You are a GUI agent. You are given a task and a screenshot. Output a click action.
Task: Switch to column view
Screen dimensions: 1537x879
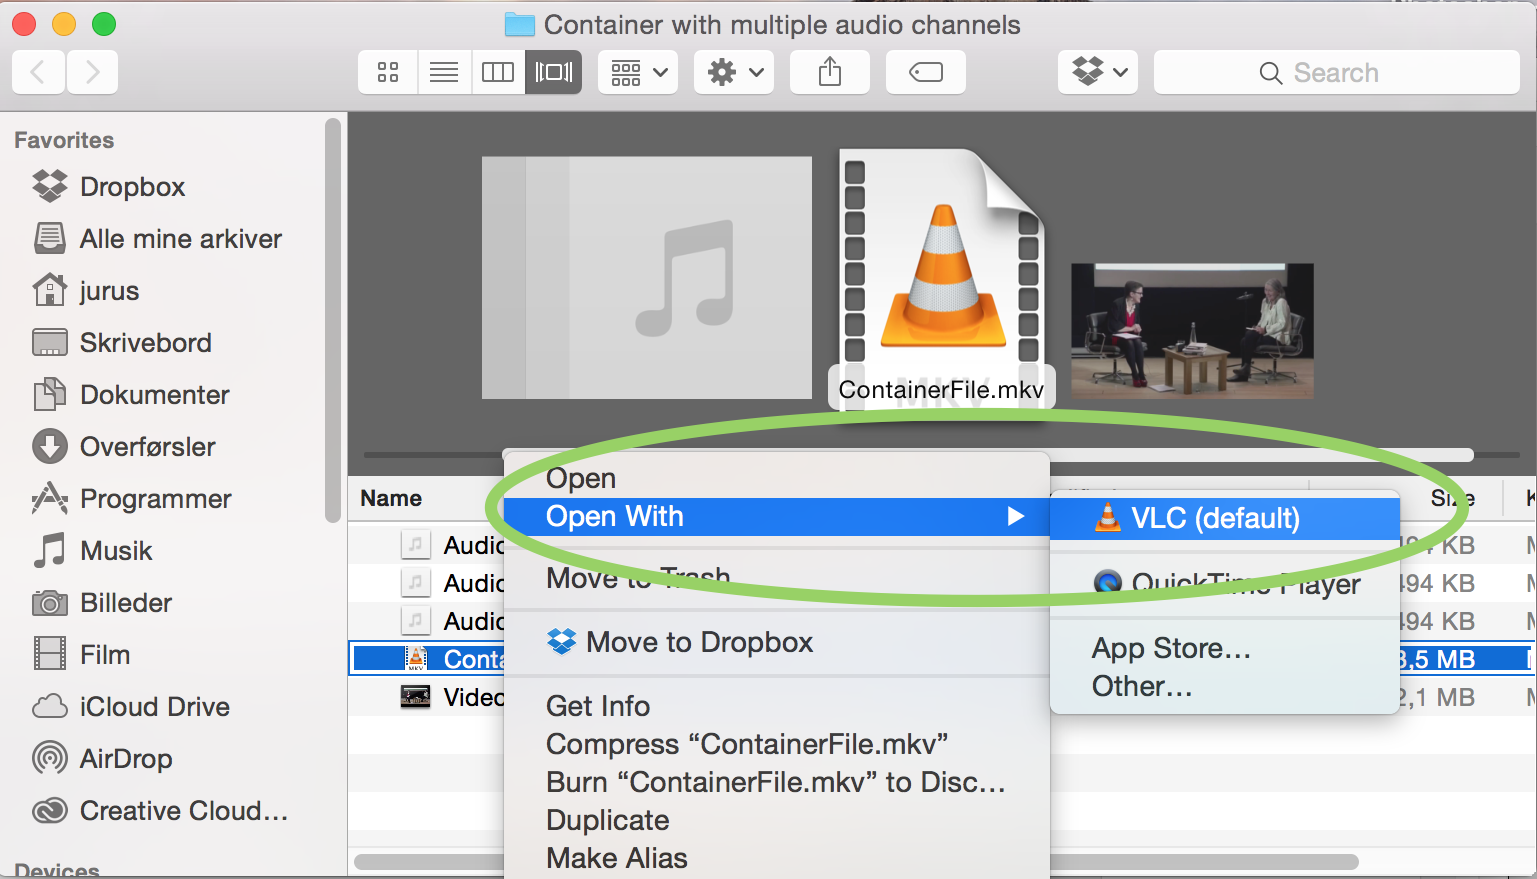pyautogui.click(x=497, y=72)
